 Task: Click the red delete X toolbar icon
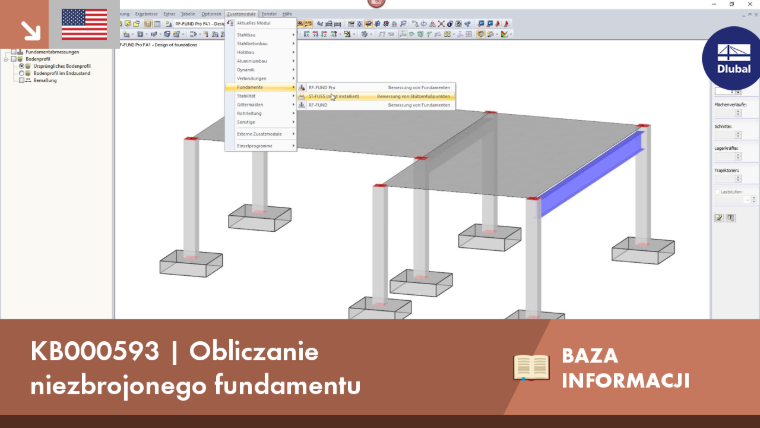[x=441, y=24]
